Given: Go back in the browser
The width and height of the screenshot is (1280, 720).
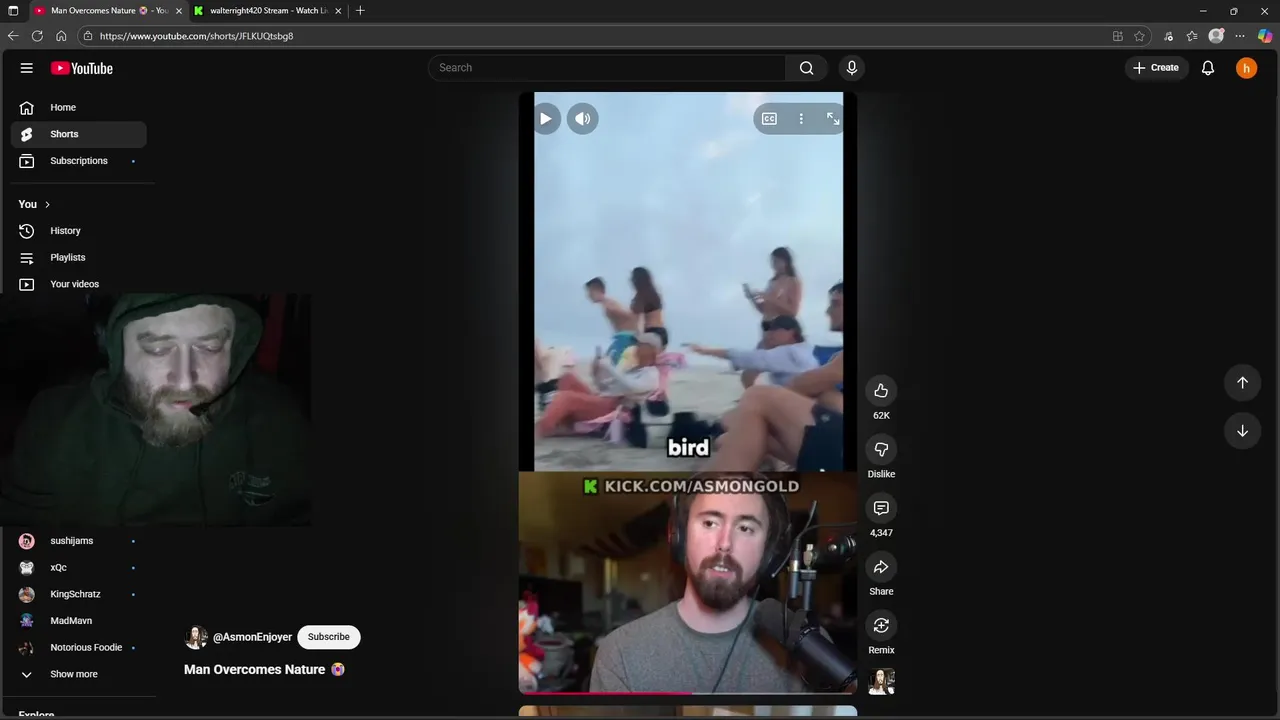Looking at the screenshot, I should [13, 36].
